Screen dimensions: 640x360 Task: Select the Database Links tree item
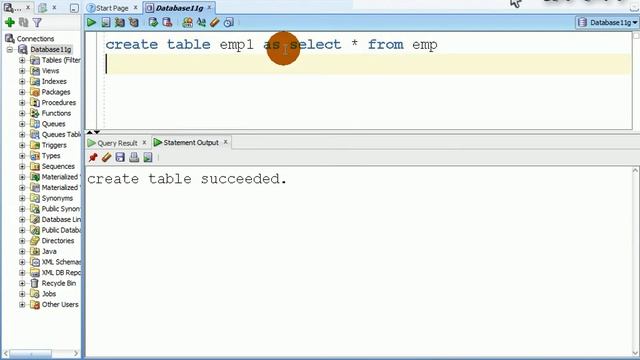click(x=61, y=219)
